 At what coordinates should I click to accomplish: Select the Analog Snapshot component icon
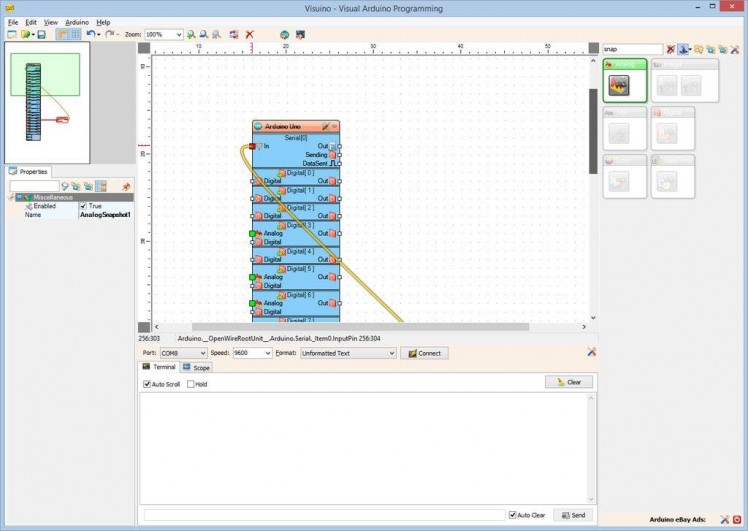click(619, 86)
